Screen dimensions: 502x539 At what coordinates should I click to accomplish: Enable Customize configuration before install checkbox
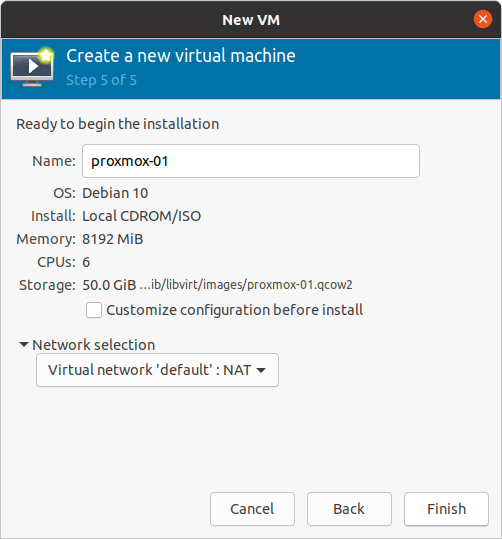tap(94, 310)
